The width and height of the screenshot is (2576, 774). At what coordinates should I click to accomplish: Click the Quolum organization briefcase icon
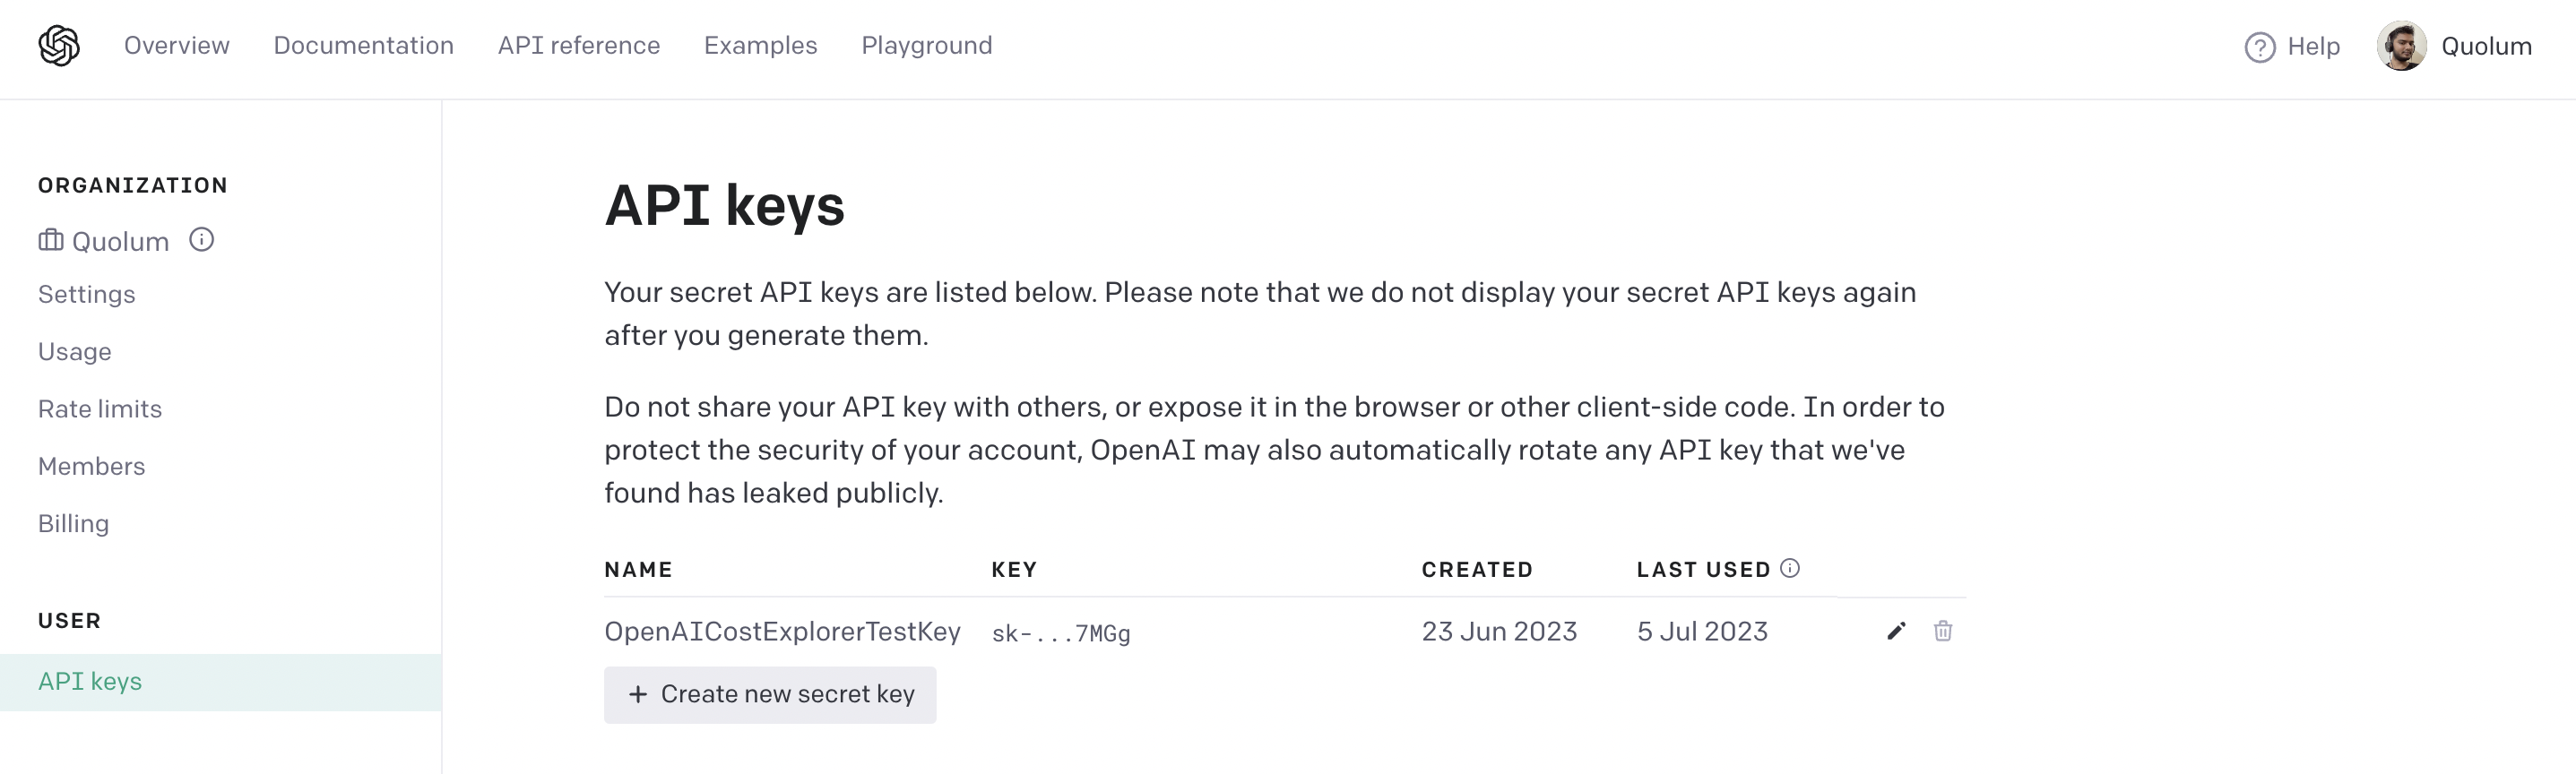point(51,240)
